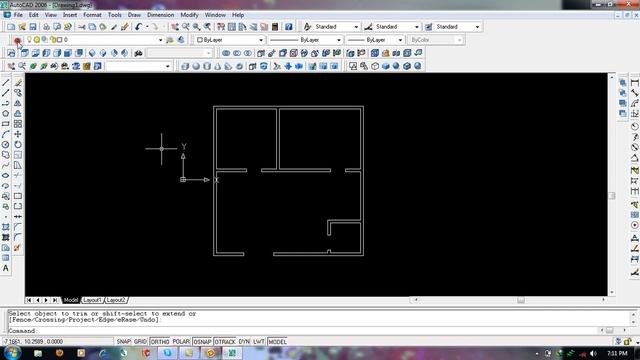Toggle ORTHO mode in status bar
Image resolution: width=640 pixels, height=360 pixels.
(x=160, y=342)
